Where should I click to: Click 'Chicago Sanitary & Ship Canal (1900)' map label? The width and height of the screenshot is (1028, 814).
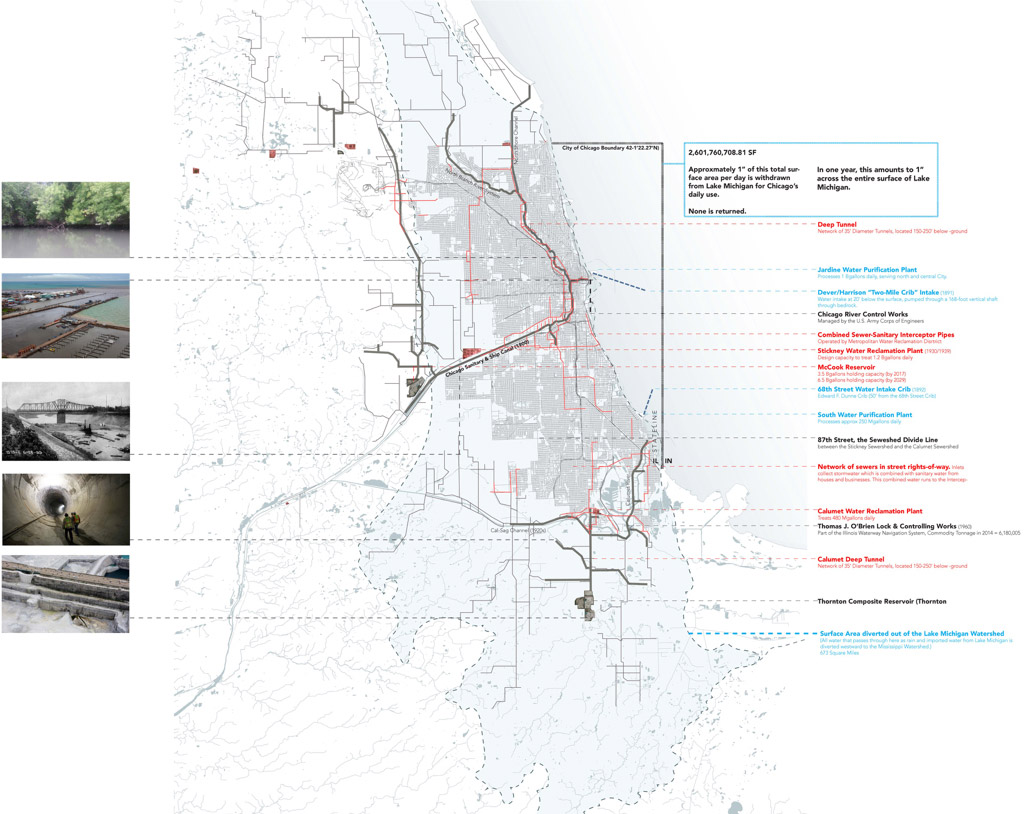[x=486, y=359]
